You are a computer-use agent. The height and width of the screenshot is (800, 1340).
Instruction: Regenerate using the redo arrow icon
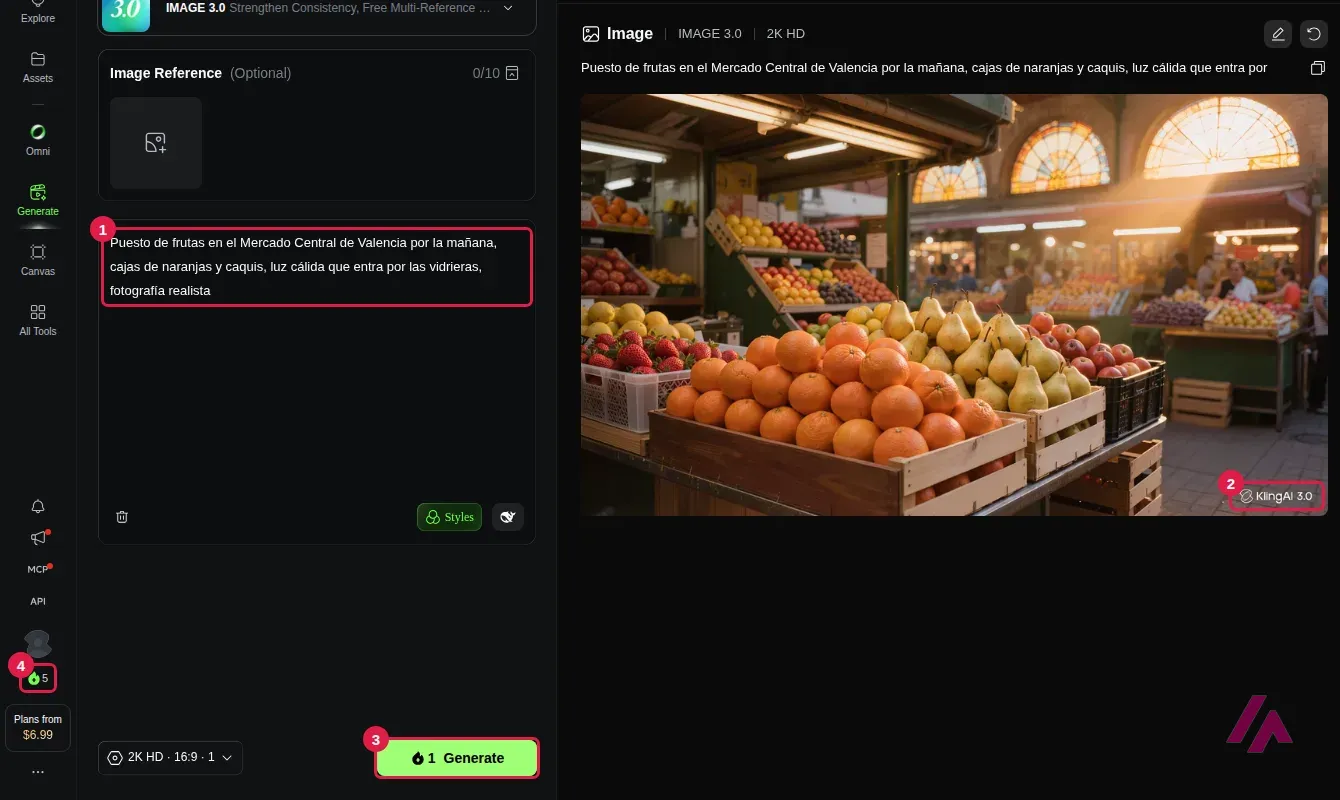1313,34
